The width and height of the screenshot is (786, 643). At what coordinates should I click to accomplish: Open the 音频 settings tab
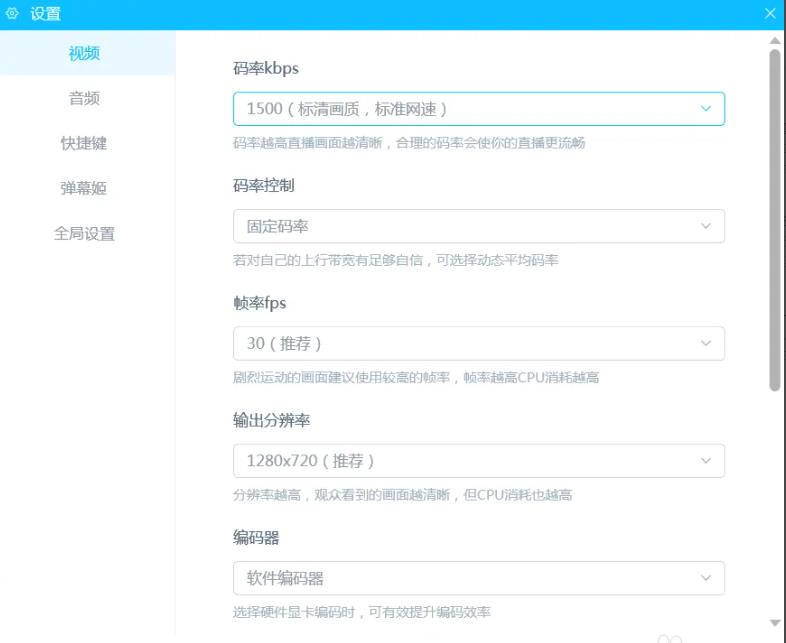coord(84,99)
